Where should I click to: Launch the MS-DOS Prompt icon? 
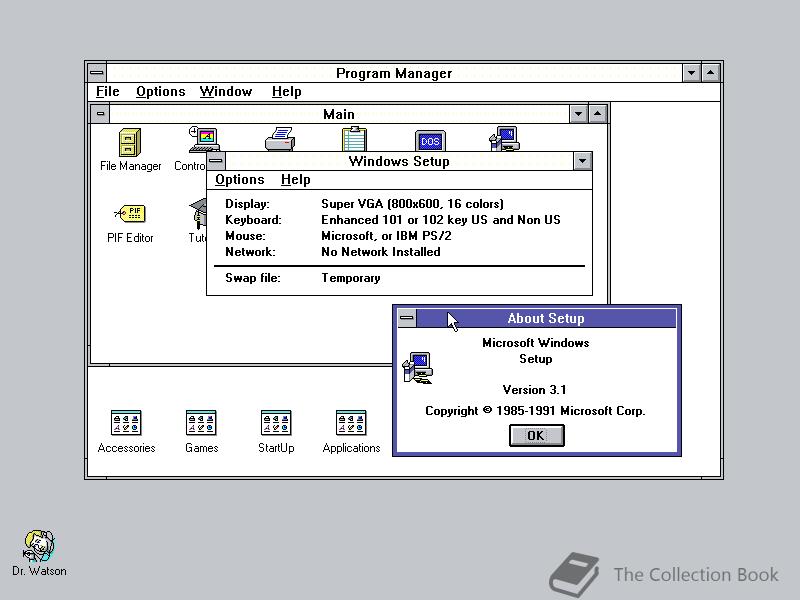[x=430, y=140]
